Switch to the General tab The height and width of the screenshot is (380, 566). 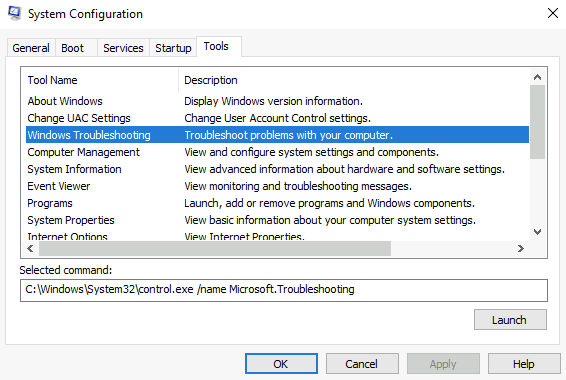pos(31,48)
